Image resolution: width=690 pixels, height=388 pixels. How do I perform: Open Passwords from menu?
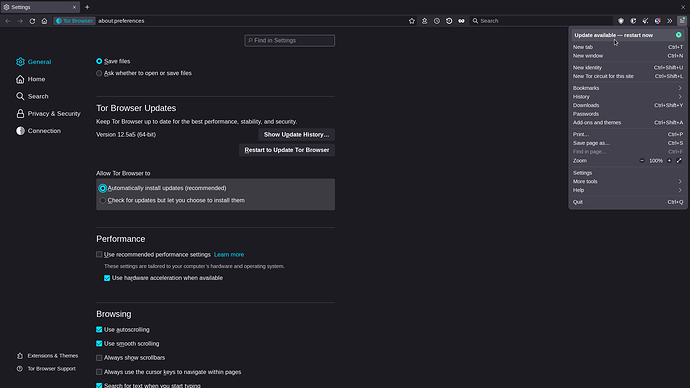628,114
